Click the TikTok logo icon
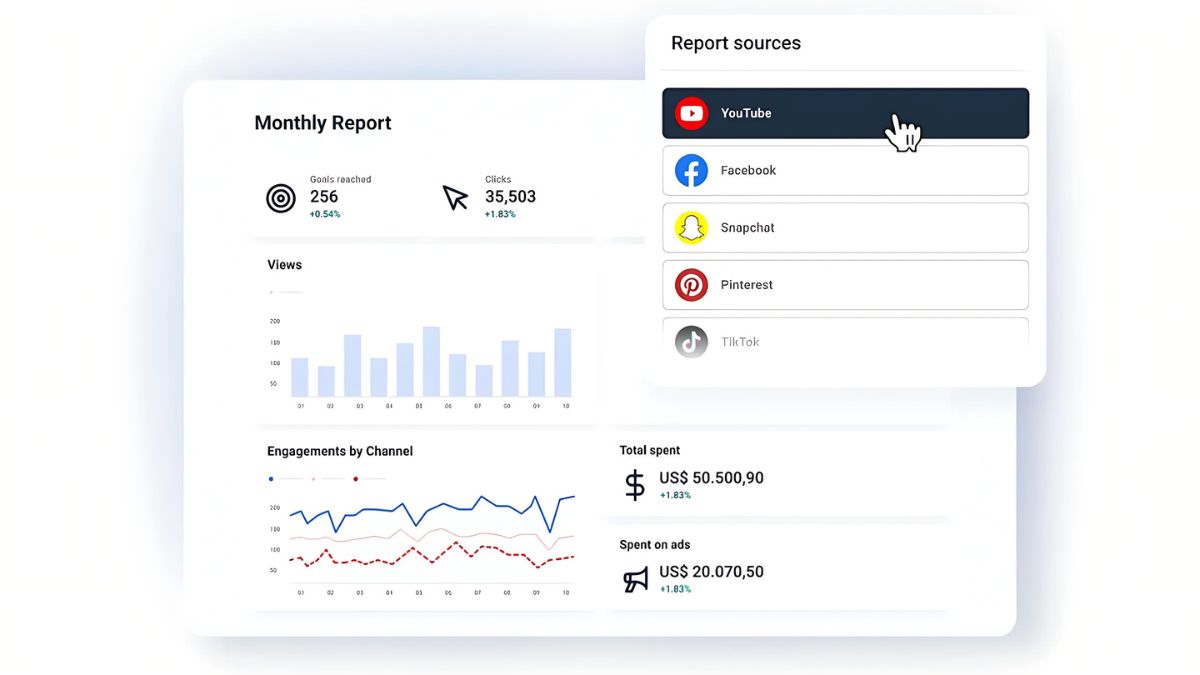 (691, 342)
